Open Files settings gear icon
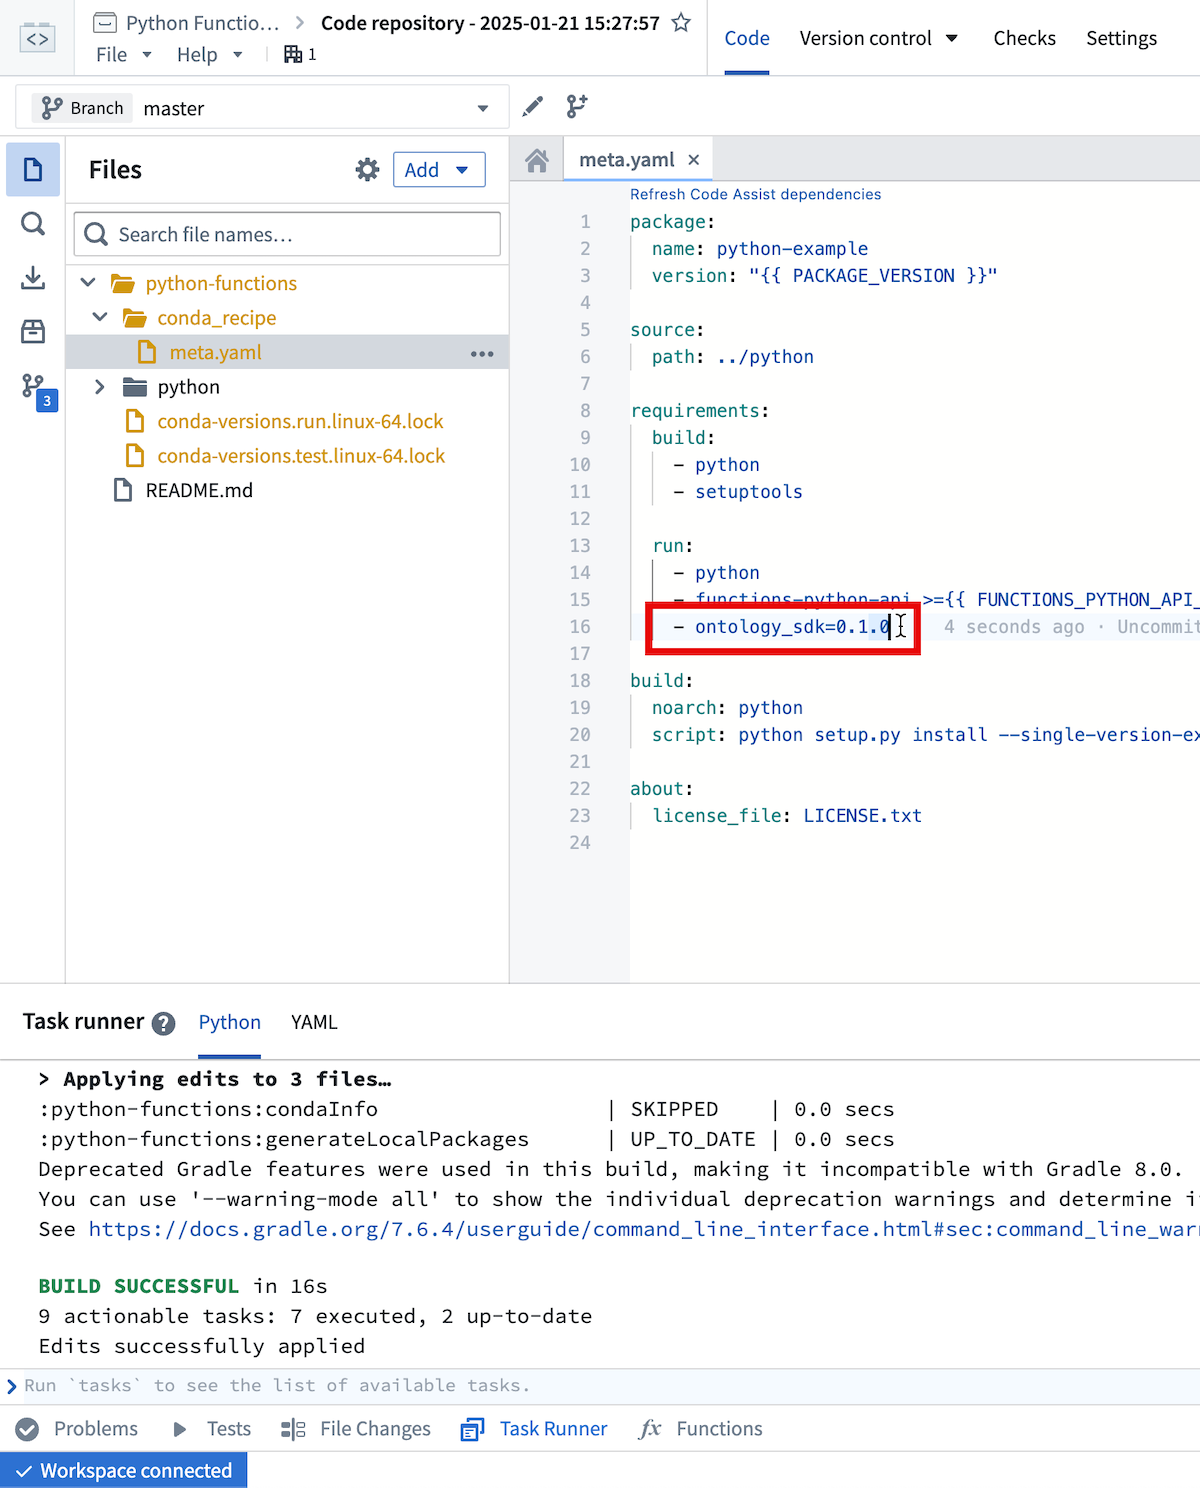The height and width of the screenshot is (1488, 1200). pos(367,170)
